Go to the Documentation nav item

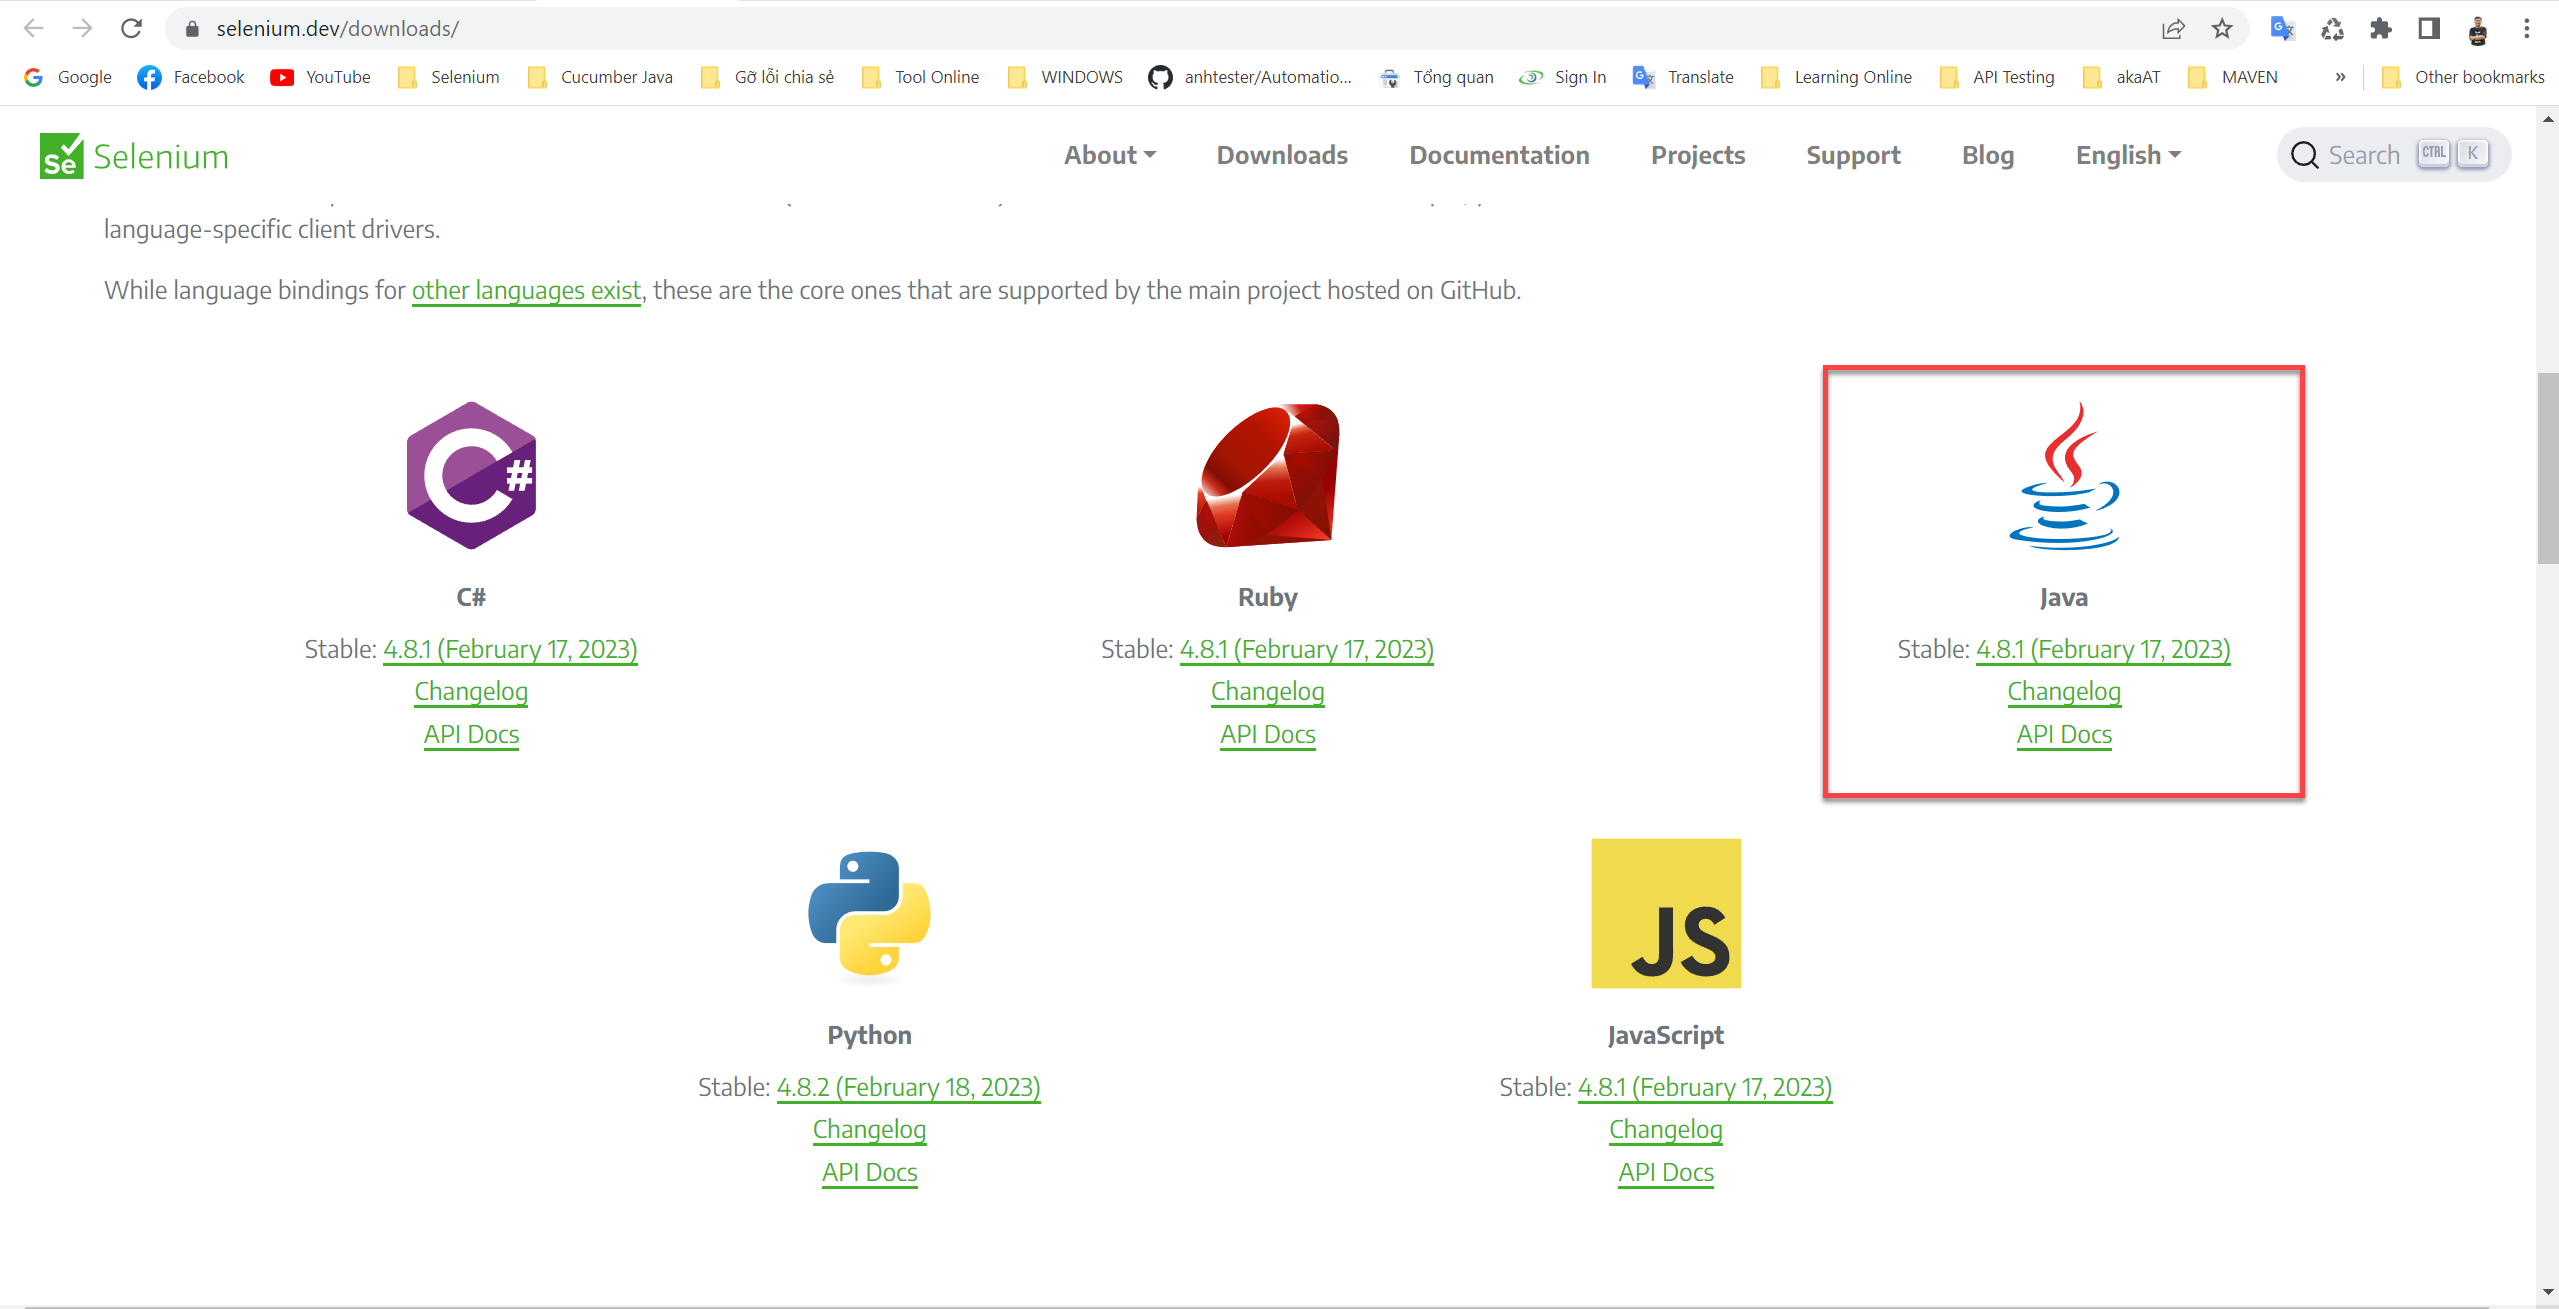pos(1499,155)
